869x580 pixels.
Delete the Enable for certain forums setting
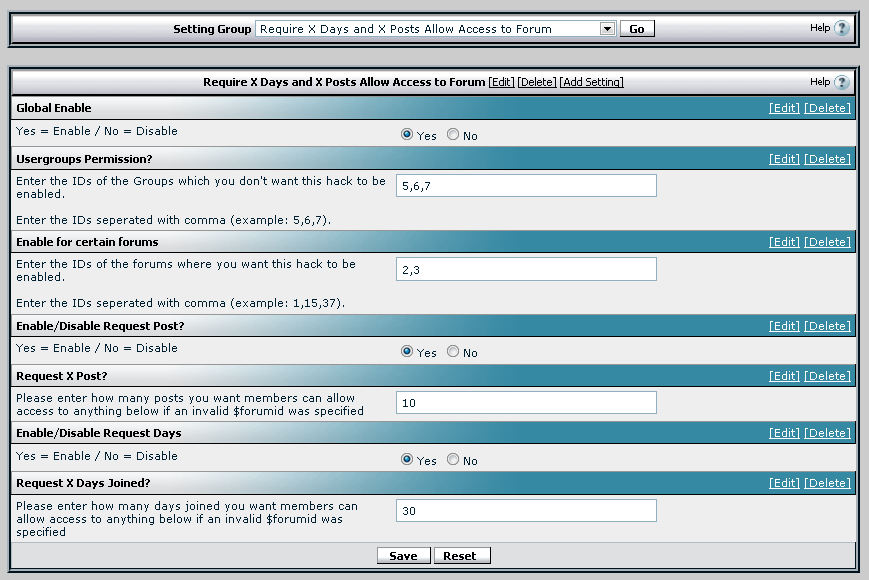point(827,242)
